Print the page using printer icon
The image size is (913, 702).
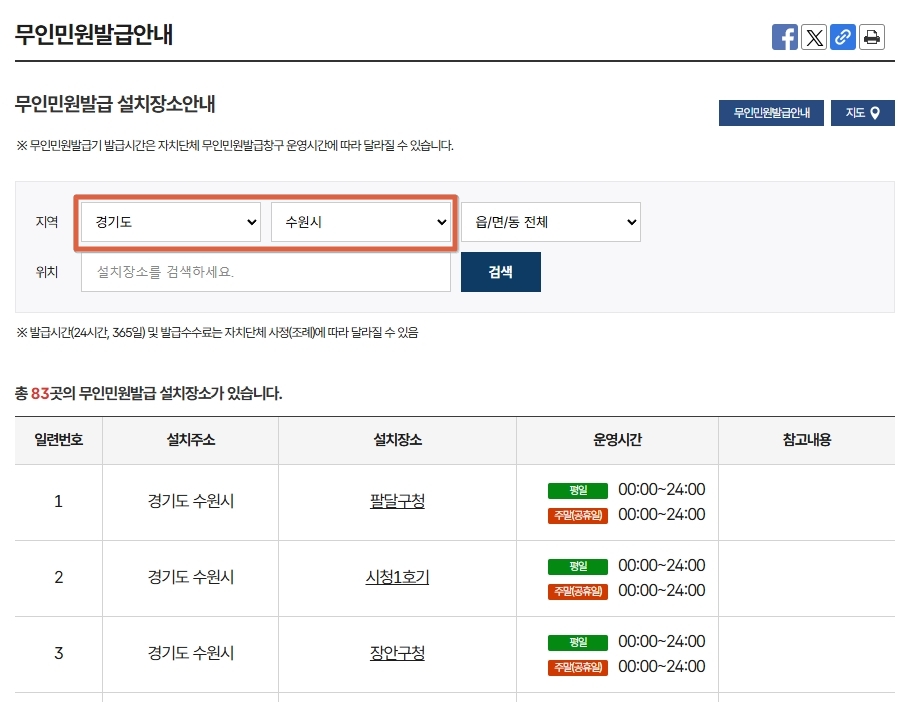pyautogui.click(x=870, y=37)
